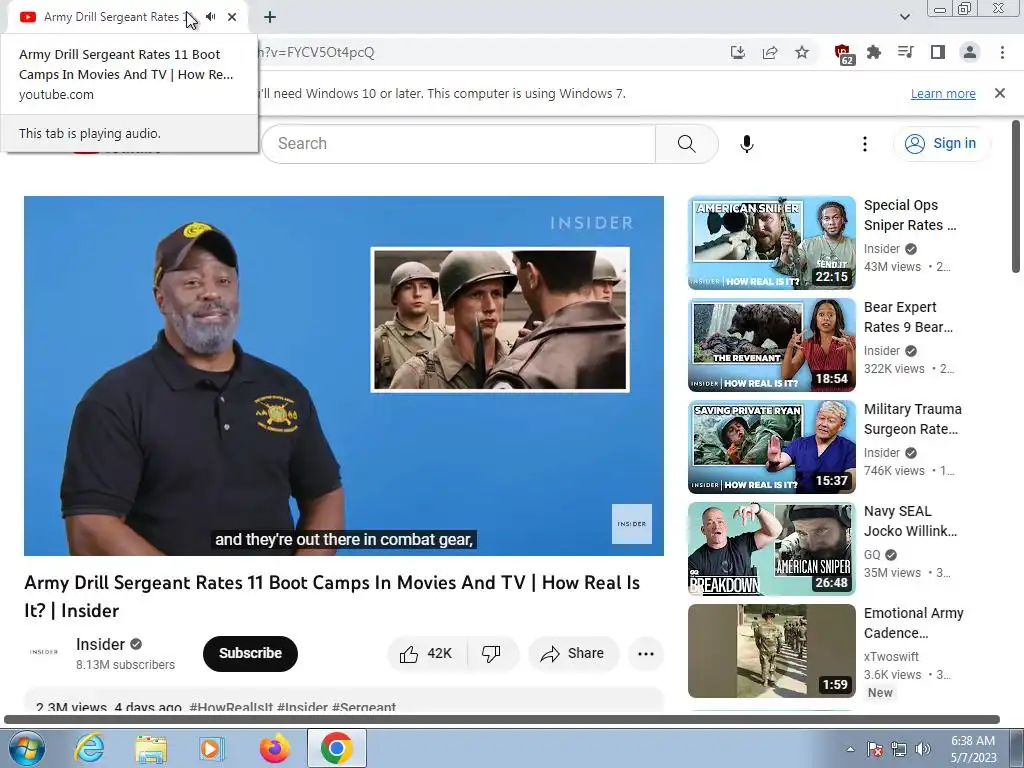Click the vertical page scrollbar

1016,196
